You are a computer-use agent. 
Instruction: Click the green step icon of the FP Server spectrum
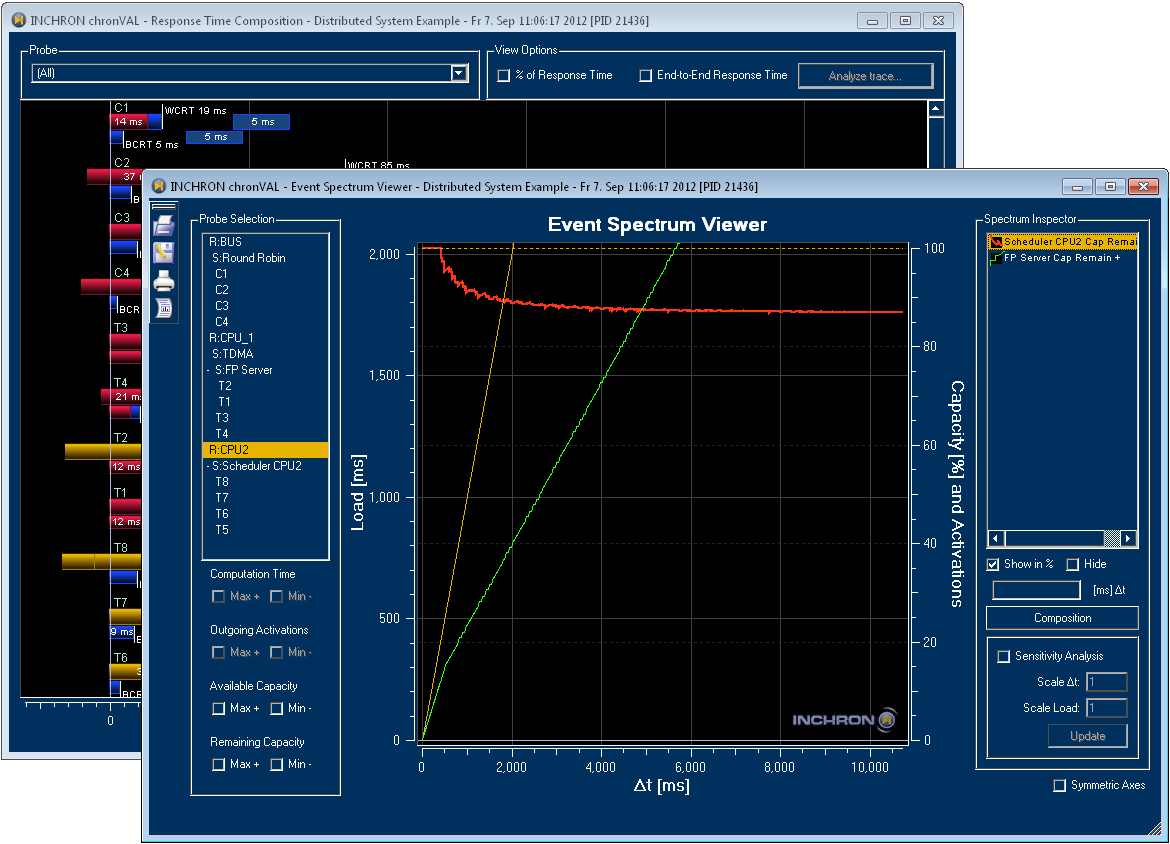point(995,258)
